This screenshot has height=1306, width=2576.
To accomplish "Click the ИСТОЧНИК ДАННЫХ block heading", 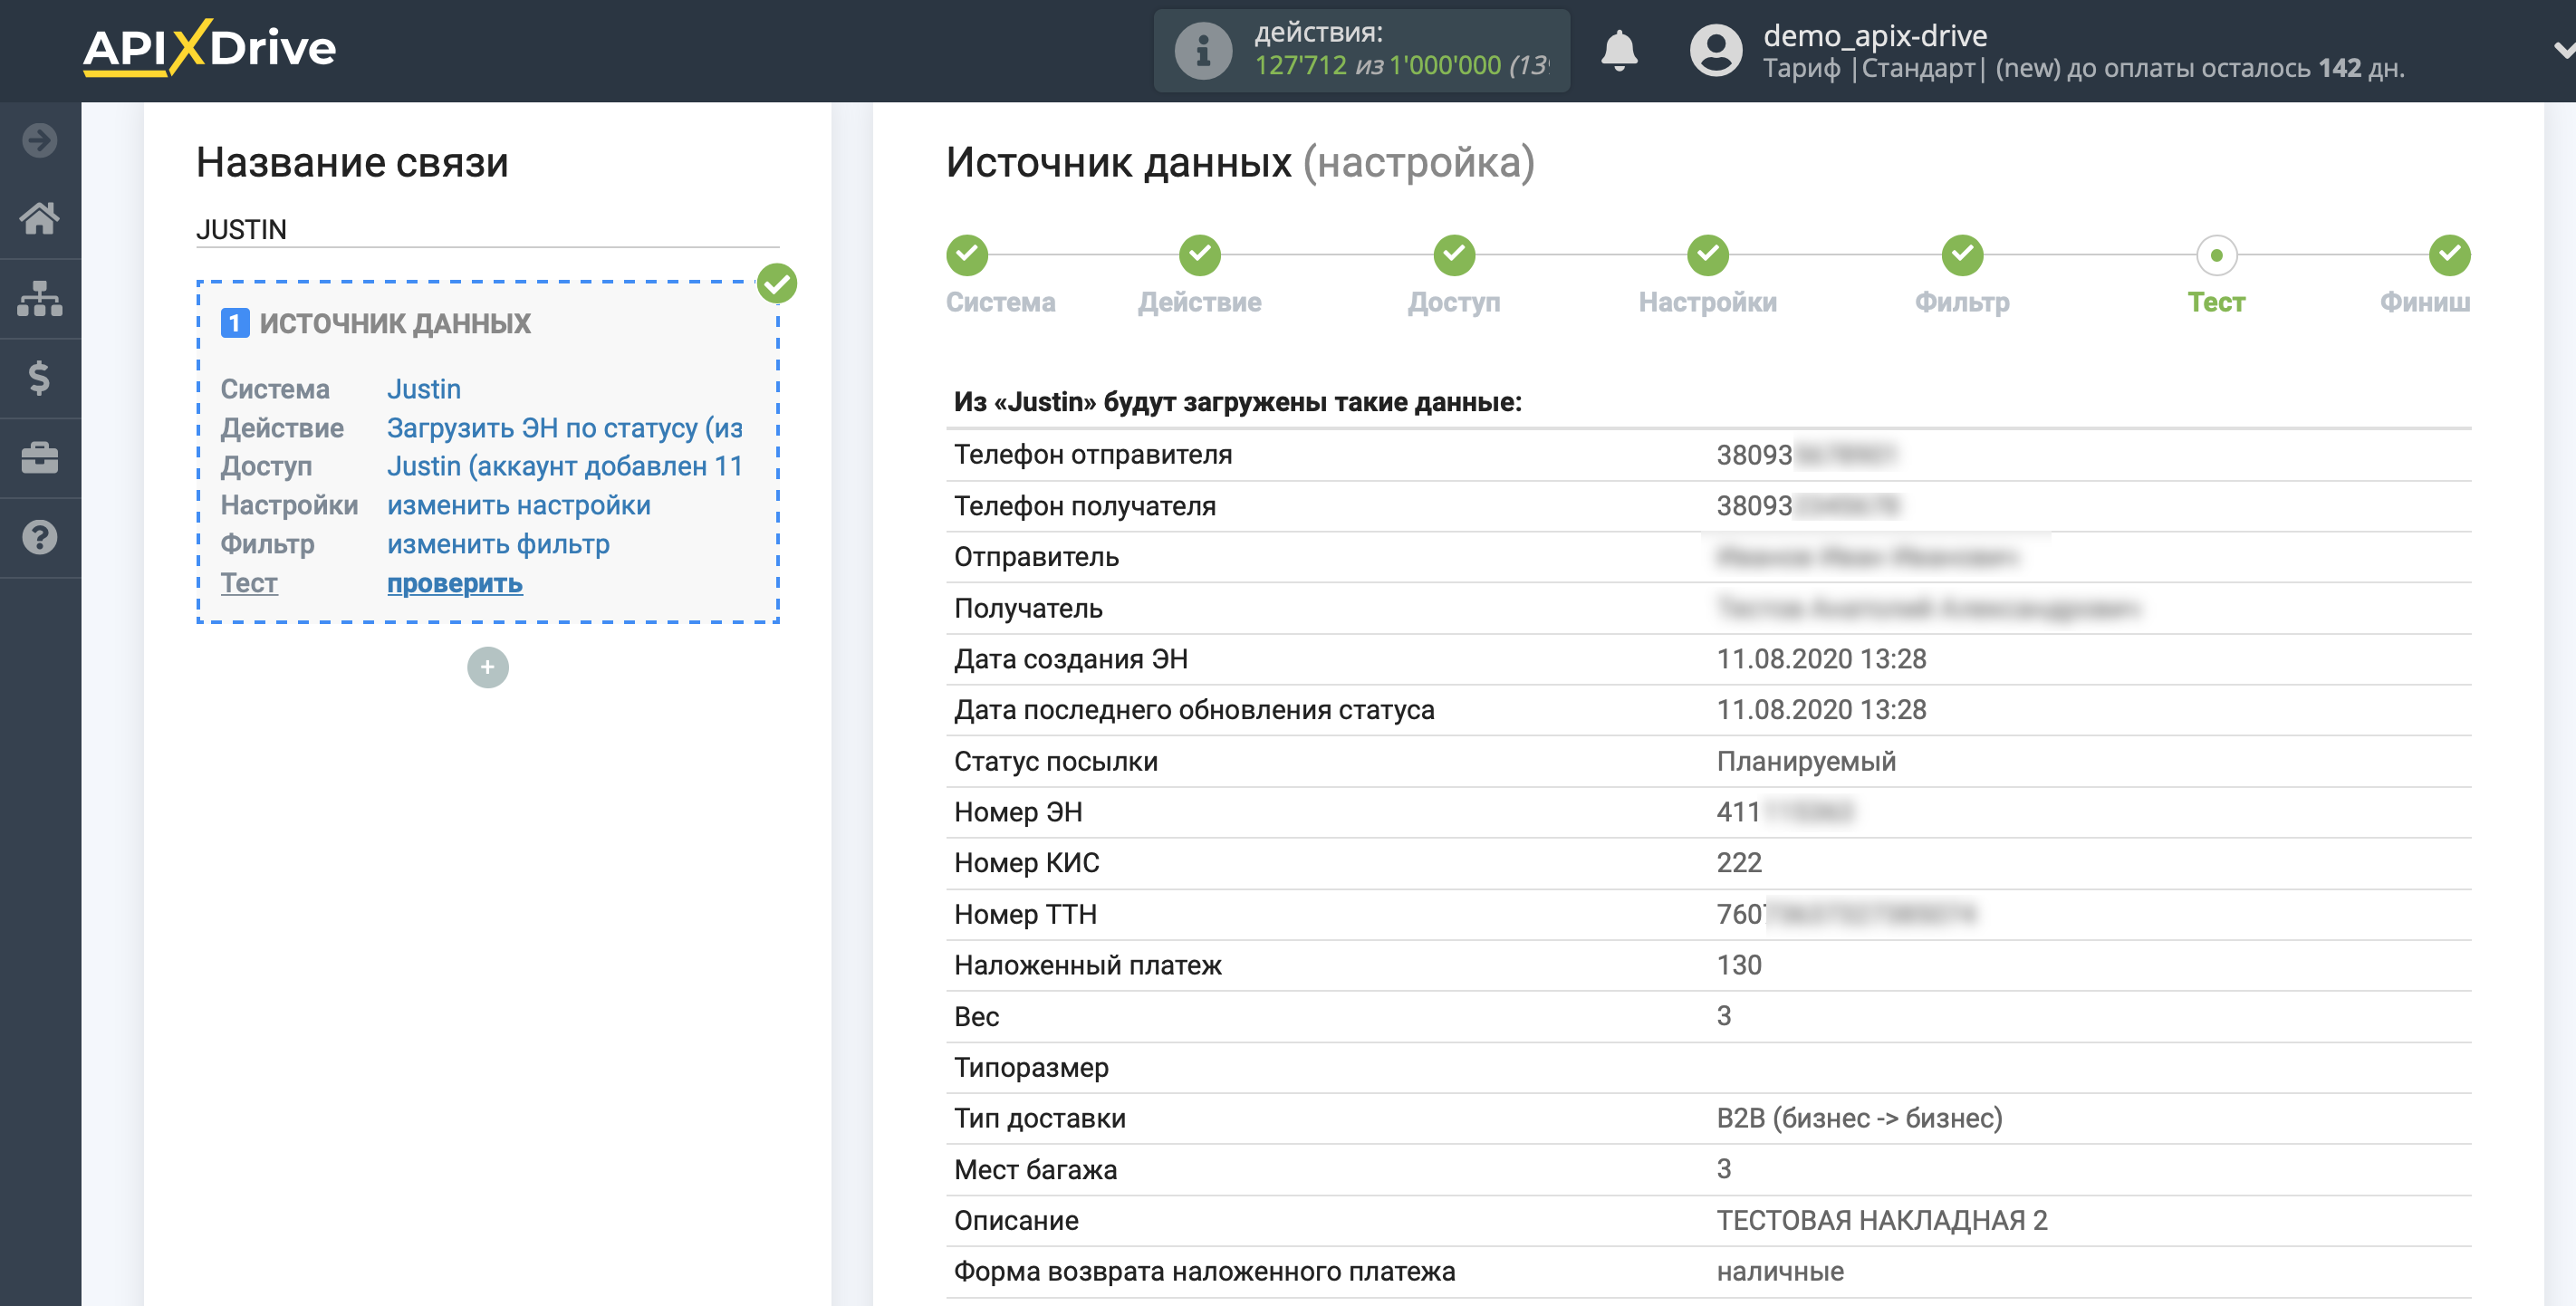I will click(395, 323).
